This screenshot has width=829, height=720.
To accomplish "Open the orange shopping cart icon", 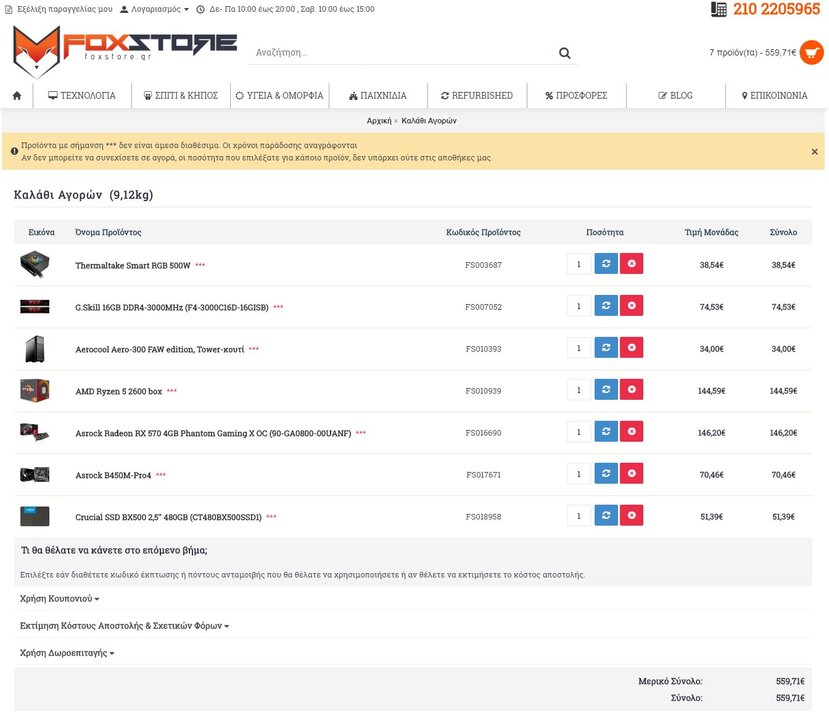I will click(812, 52).
